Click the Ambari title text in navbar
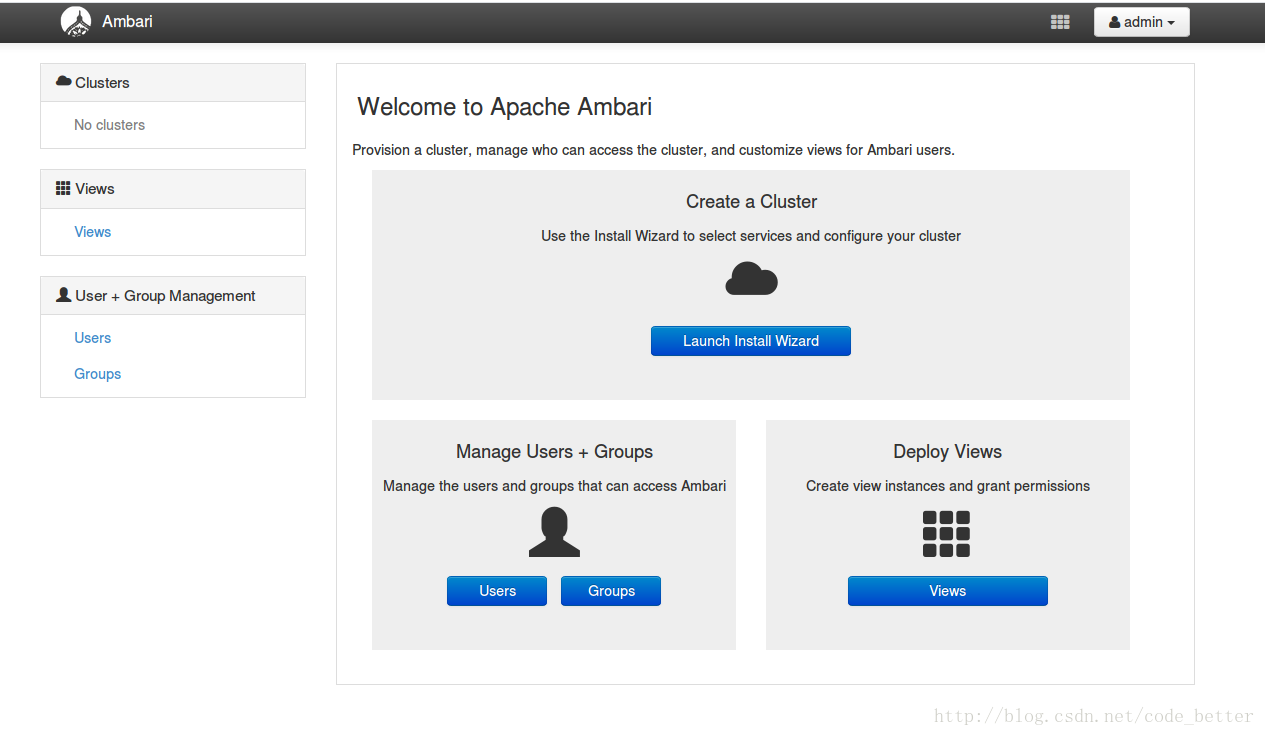Screen dimensions: 1265x736 click(x=127, y=21)
